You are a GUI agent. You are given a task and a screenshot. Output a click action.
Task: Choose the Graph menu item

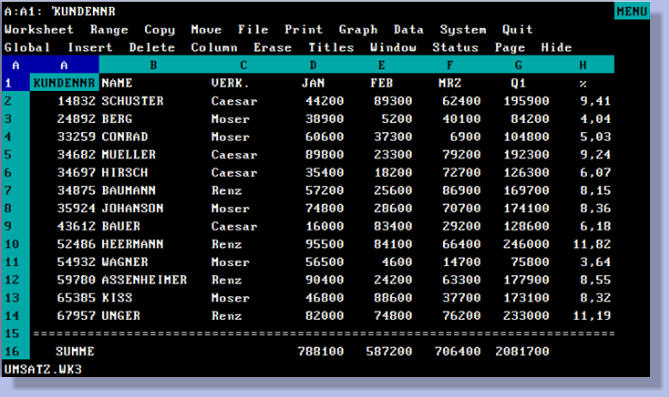pos(358,29)
